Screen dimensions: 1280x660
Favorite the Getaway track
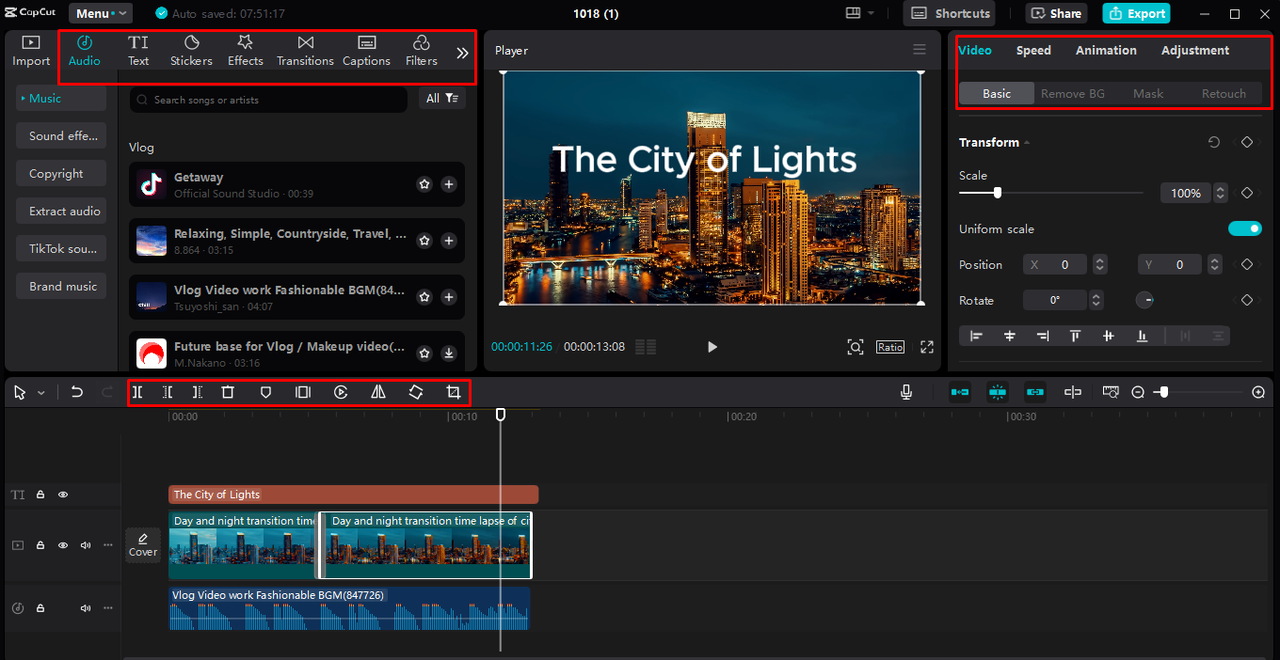tap(424, 185)
